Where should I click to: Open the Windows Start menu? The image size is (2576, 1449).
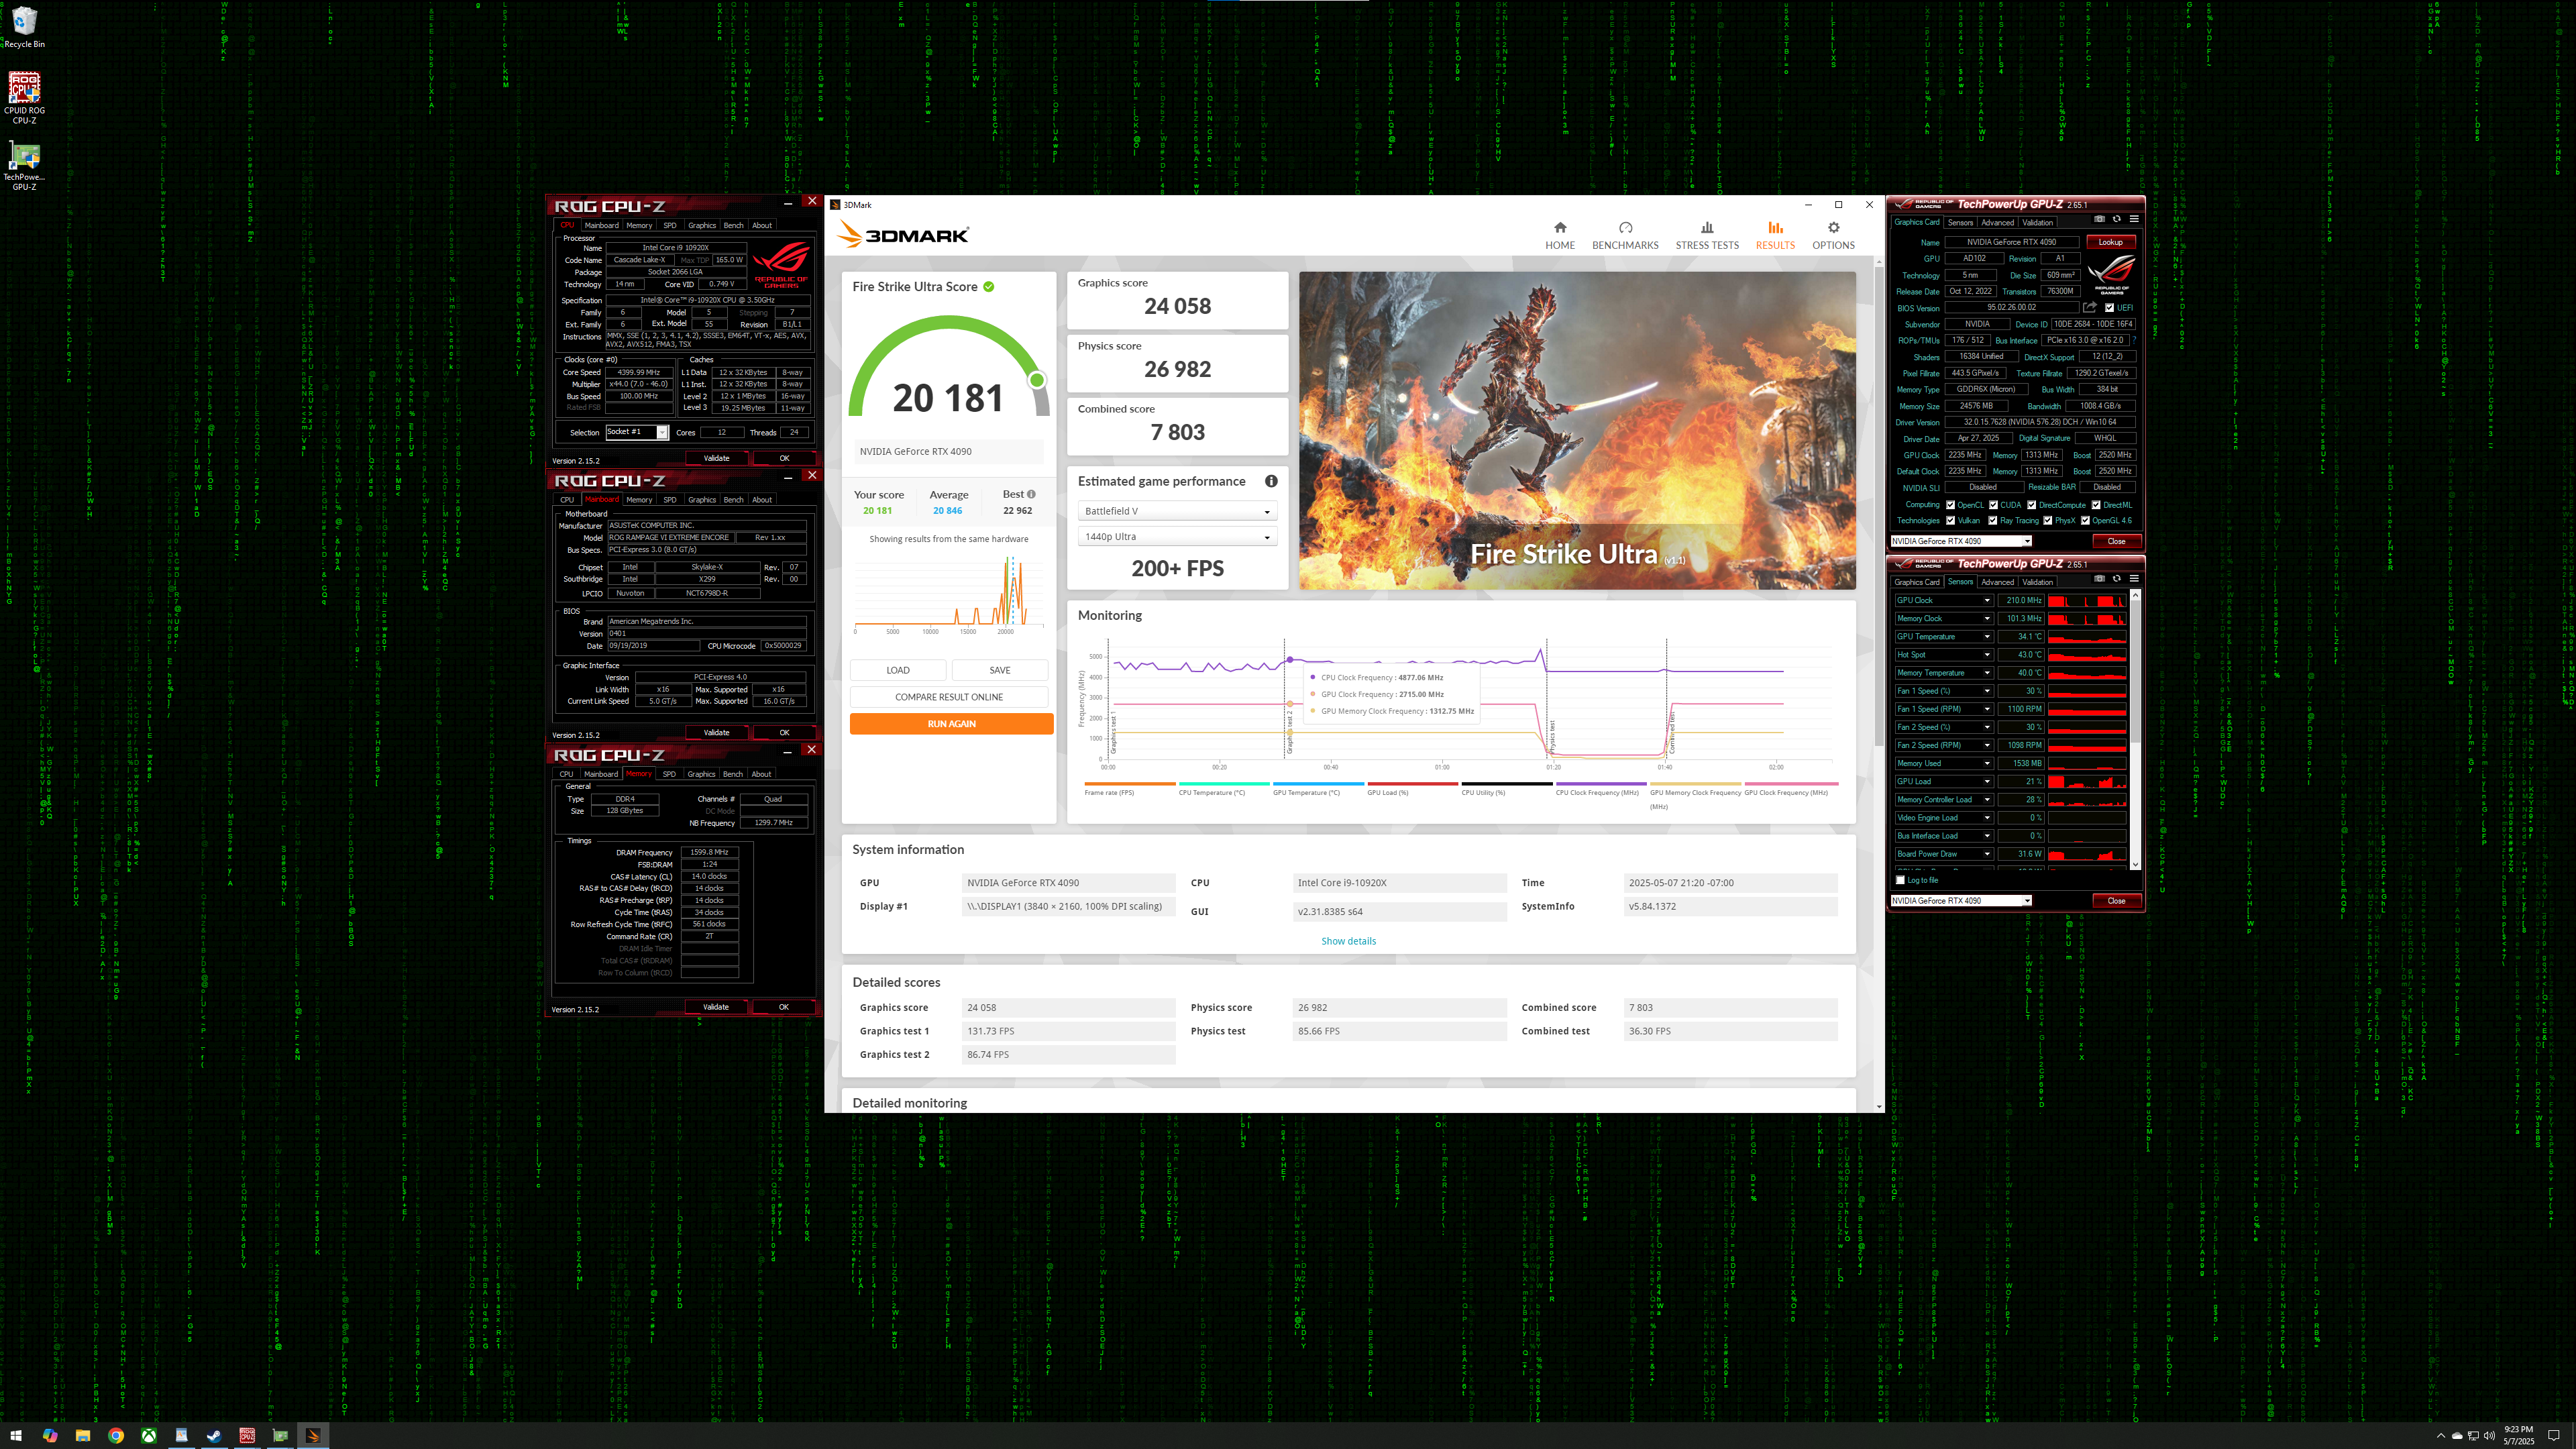tap(16, 1435)
